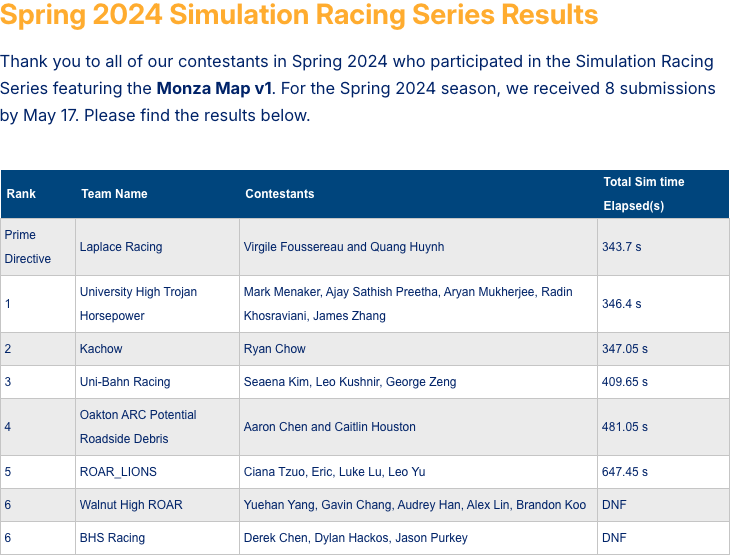
Task: Select the Uni-Bahn Racing team cell
Action: click(125, 382)
